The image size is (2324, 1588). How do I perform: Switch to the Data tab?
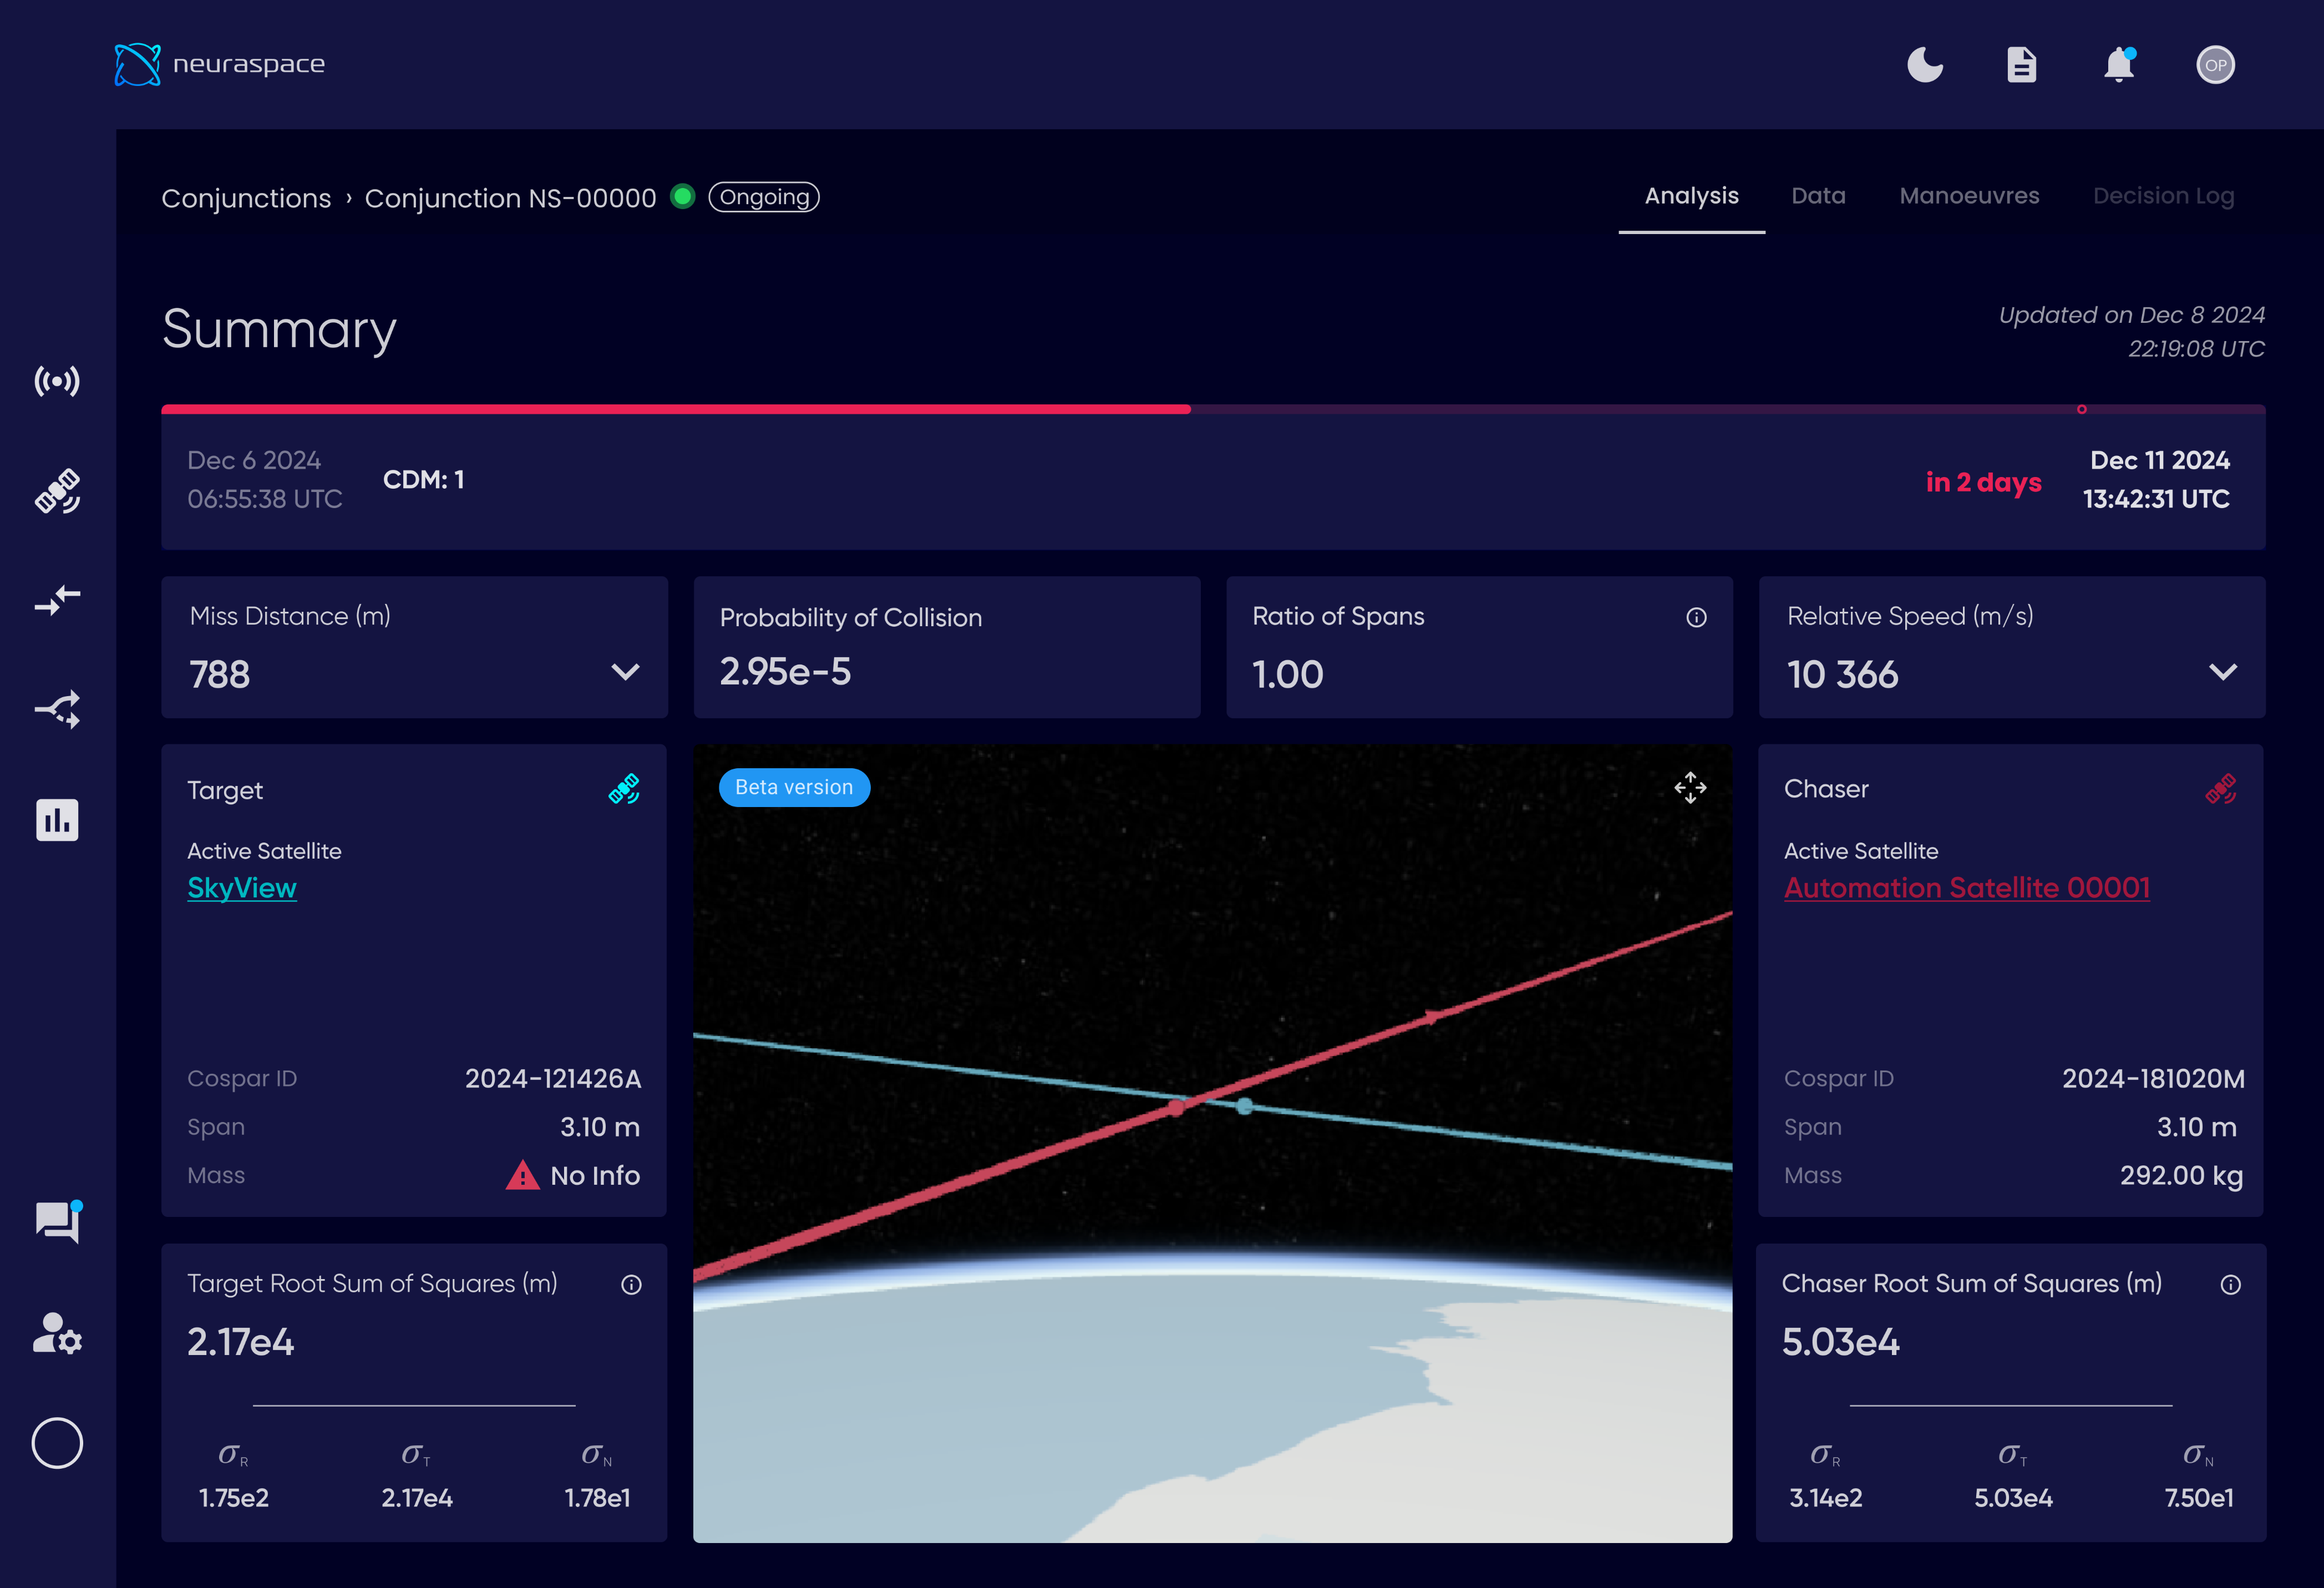[x=1818, y=196]
